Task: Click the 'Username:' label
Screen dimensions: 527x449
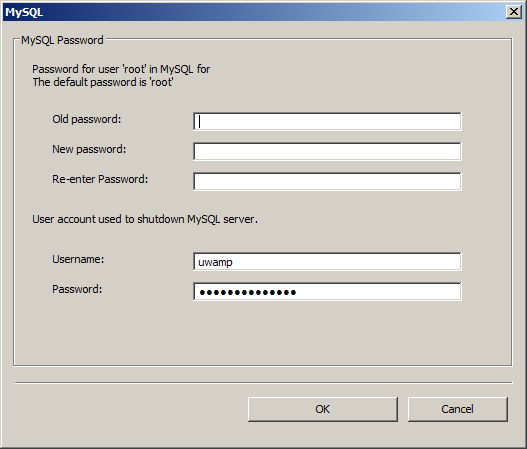Action: coord(78,259)
